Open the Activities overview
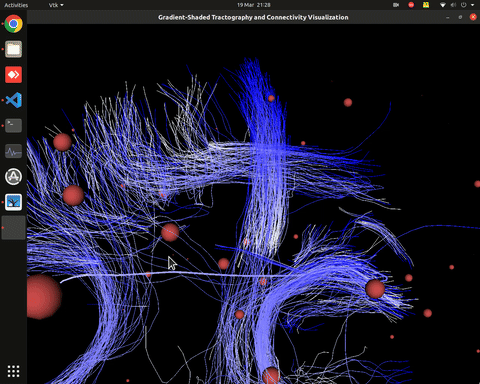This screenshot has height=384, width=480. [x=16, y=5]
